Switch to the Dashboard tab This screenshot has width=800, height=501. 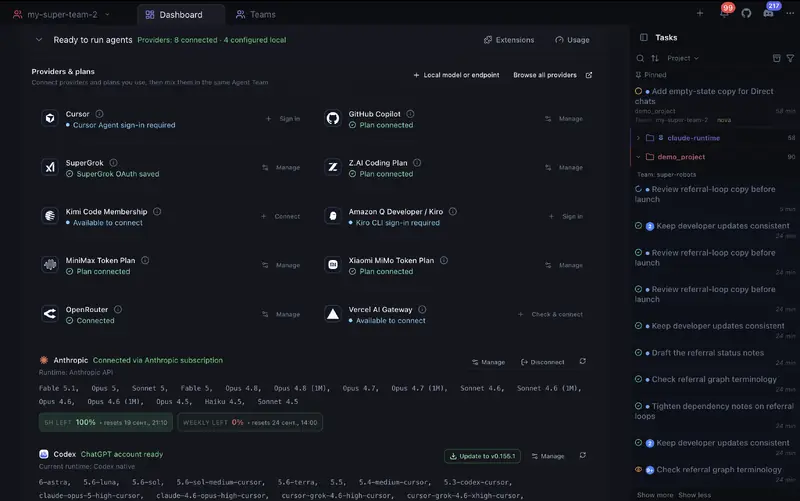(x=181, y=15)
